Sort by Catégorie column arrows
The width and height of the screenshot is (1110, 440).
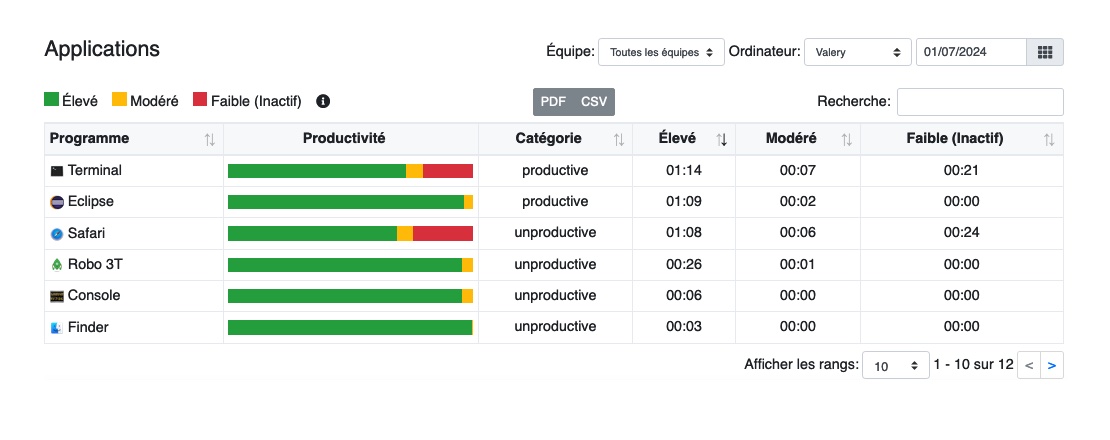[619, 139]
